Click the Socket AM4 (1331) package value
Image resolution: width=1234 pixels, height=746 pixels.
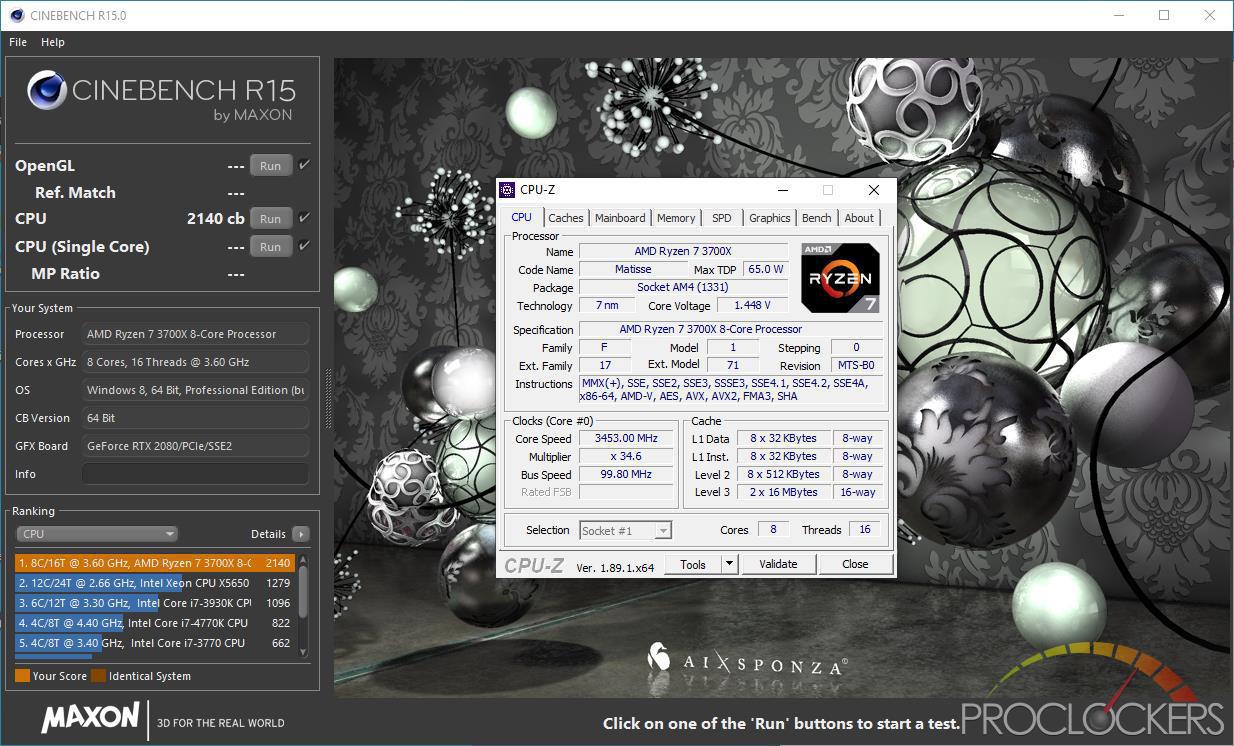tap(683, 288)
